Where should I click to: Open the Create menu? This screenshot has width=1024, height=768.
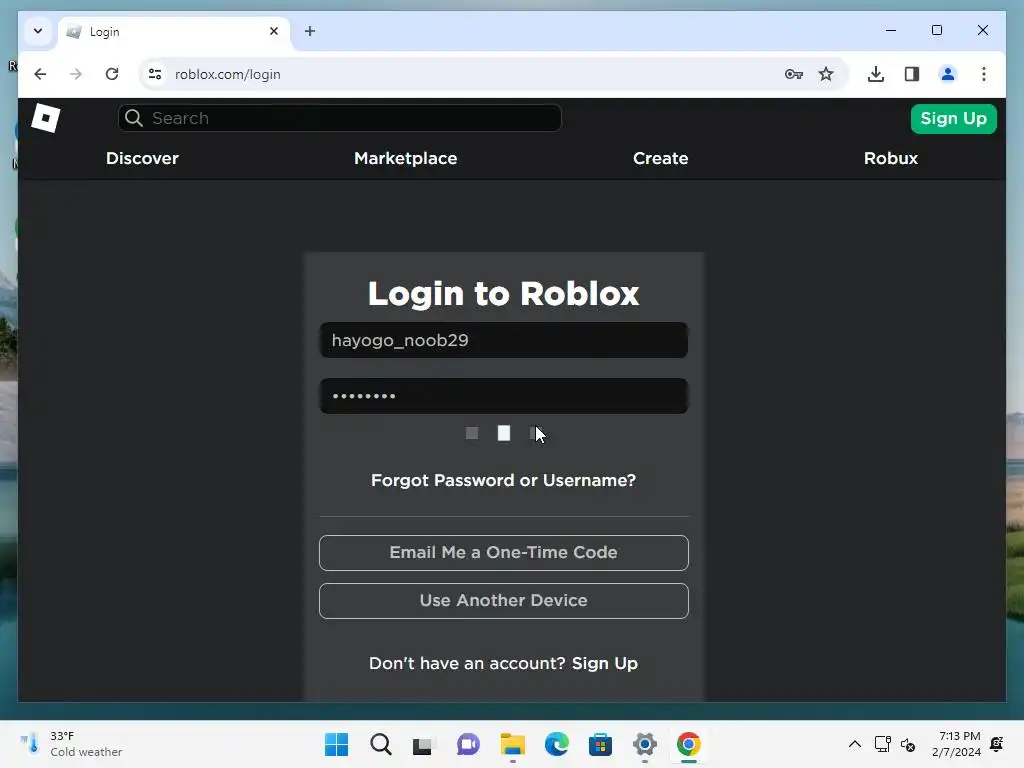pos(660,159)
